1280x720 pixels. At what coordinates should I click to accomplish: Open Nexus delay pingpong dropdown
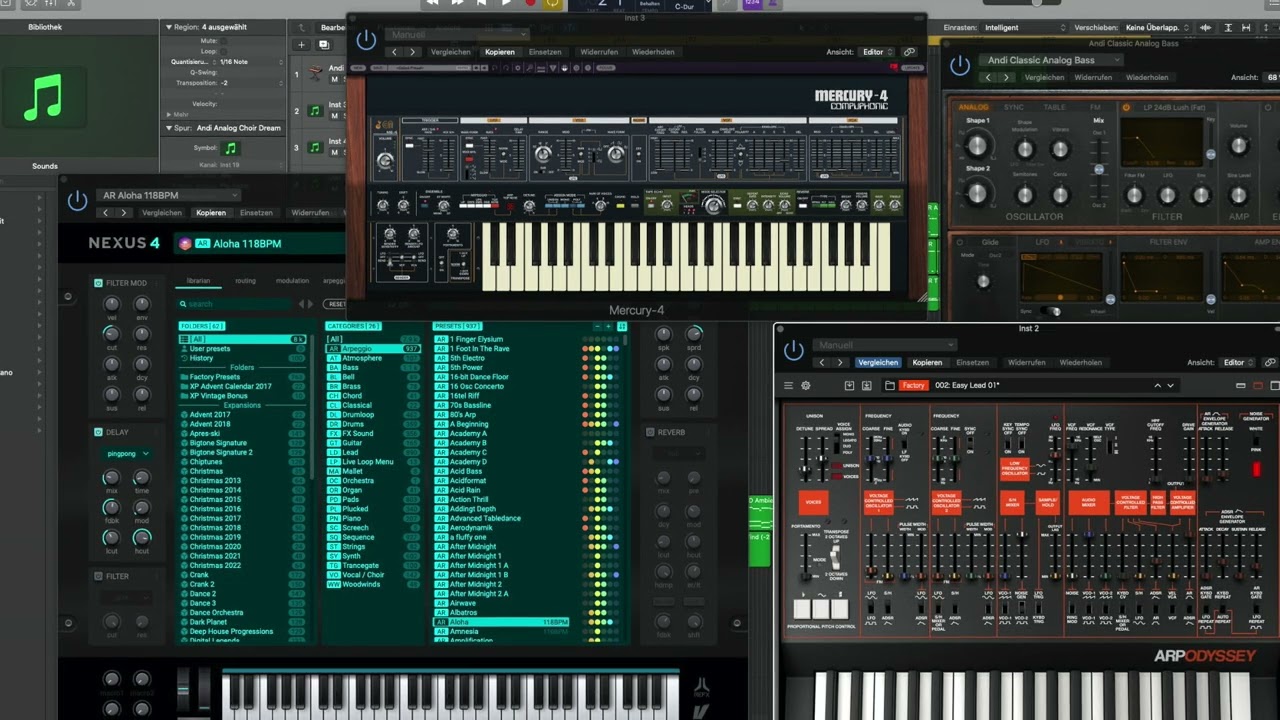127,453
